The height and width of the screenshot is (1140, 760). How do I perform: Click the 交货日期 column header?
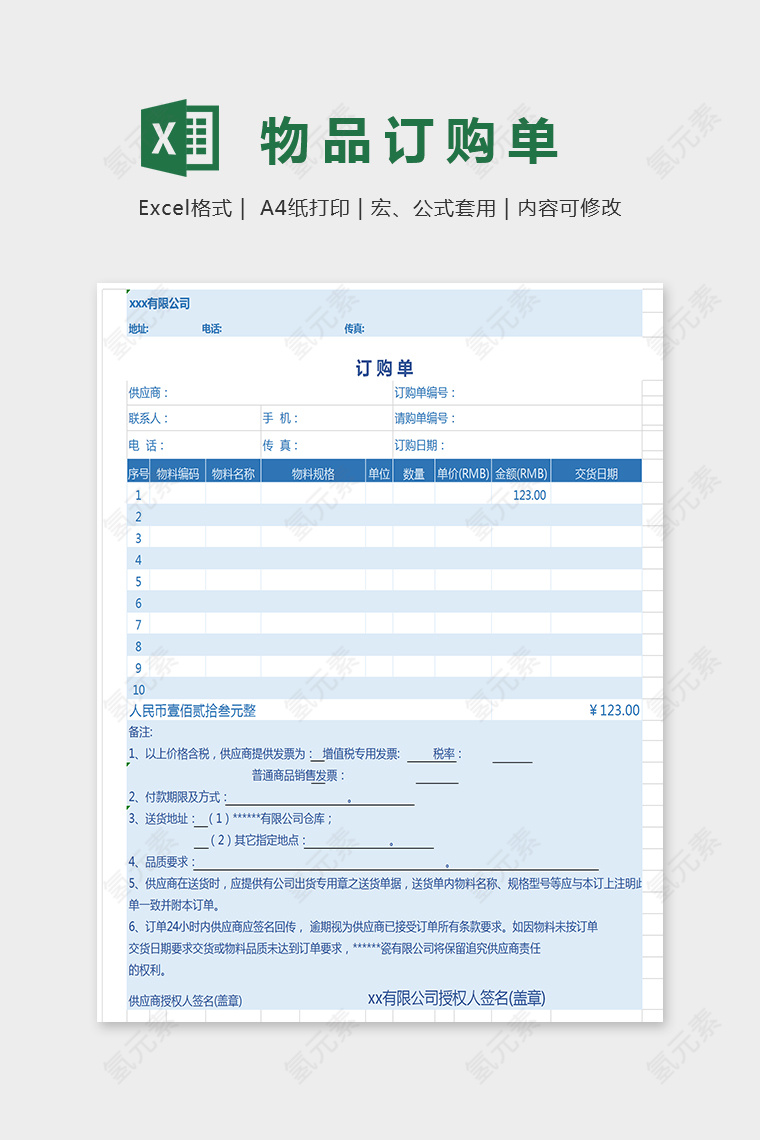[x=596, y=473]
